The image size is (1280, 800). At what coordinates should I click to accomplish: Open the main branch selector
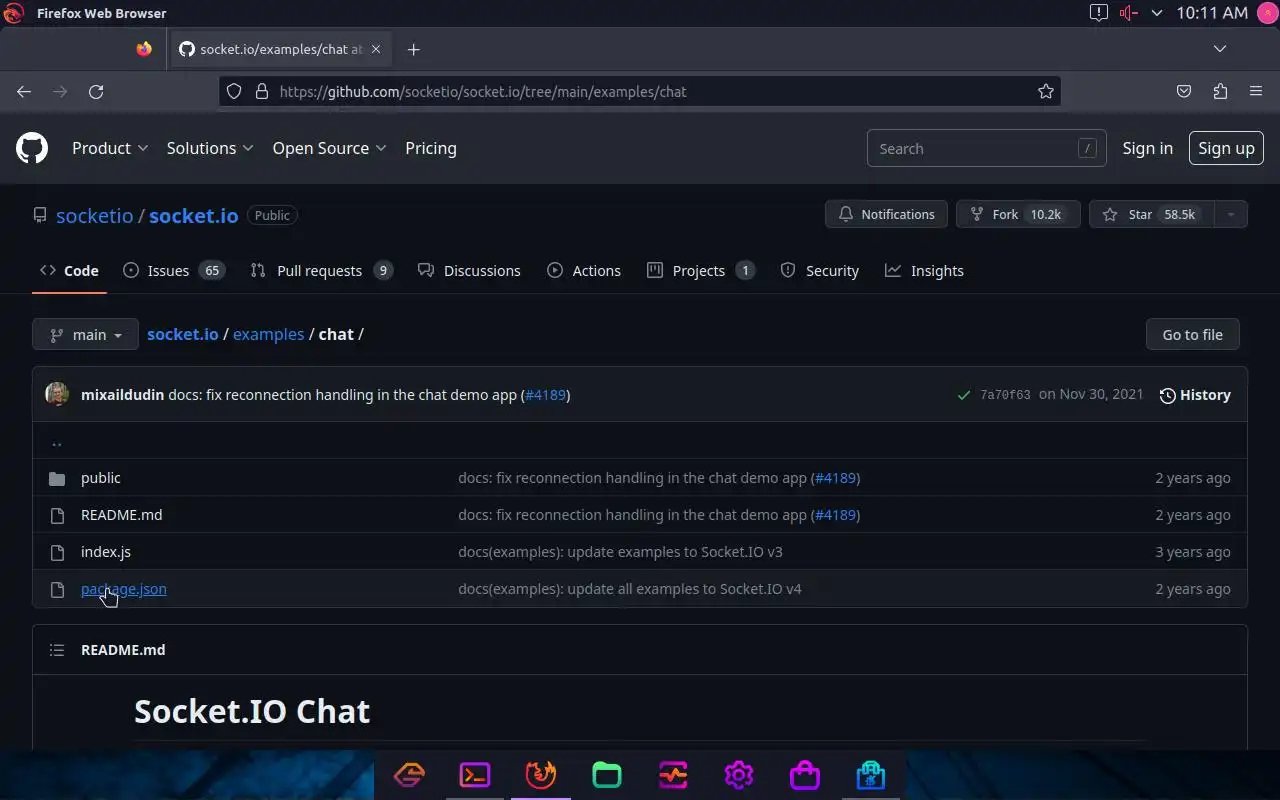[85, 335]
